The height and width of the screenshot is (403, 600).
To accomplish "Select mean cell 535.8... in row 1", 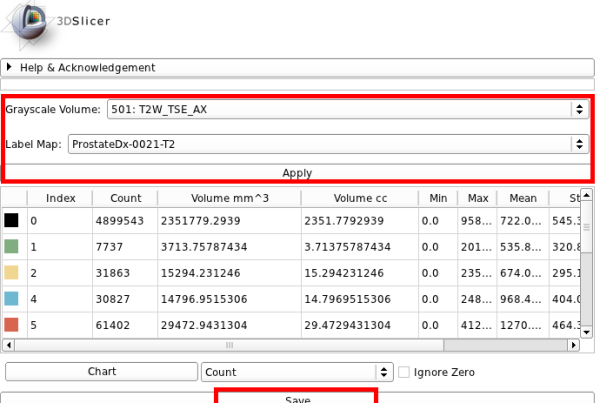I will pyautogui.click(x=523, y=246).
